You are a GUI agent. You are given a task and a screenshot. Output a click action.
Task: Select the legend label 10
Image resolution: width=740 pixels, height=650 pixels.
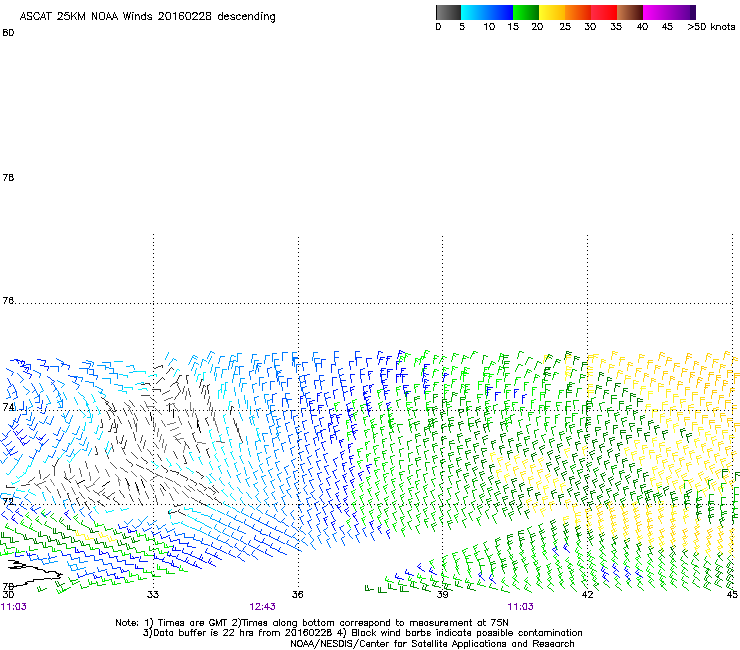(x=489, y=27)
